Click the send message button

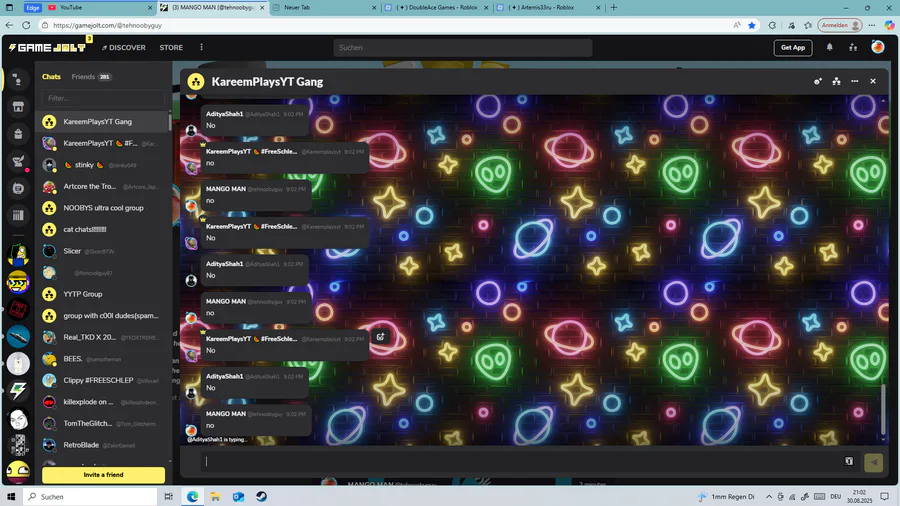[x=874, y=462]
